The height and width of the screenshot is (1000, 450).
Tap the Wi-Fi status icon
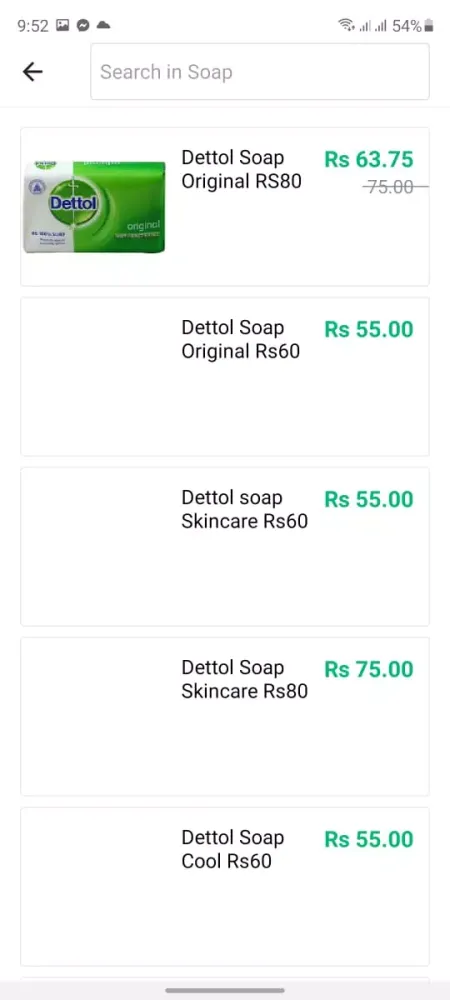tap(346, 26)
